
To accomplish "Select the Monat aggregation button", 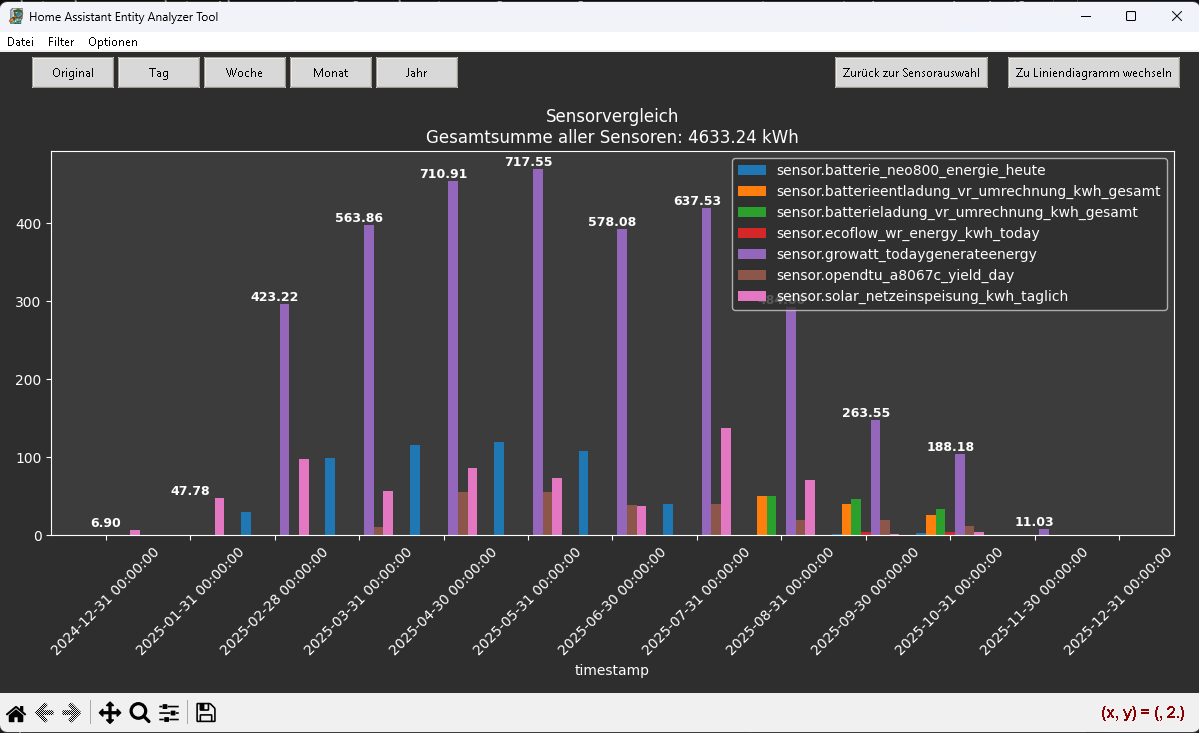I will coord(331,73).
